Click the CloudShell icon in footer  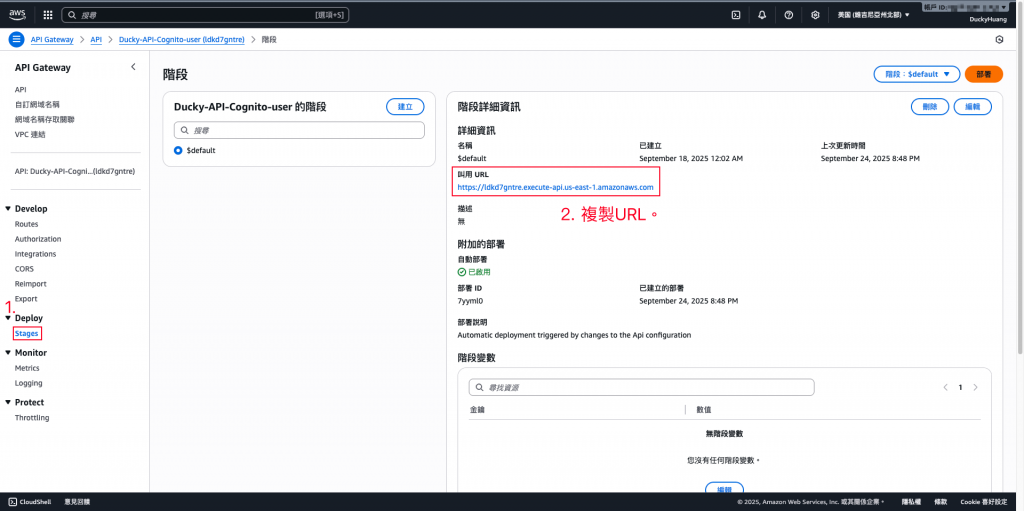click(14, 502)
